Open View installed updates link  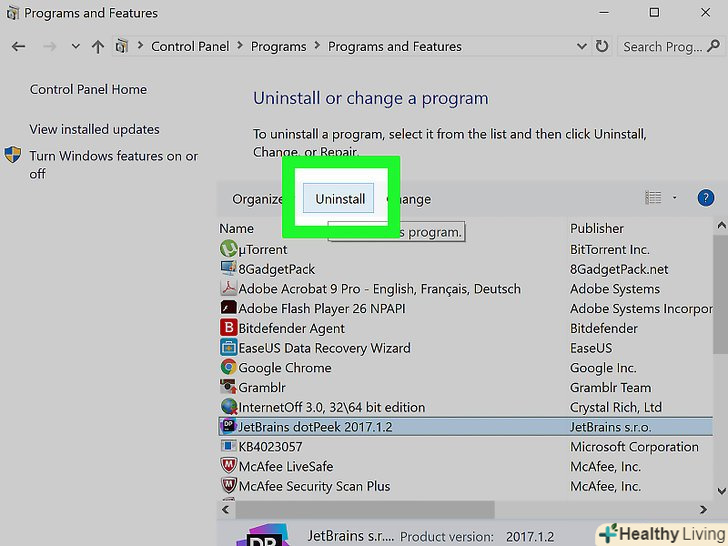[x=94, y=129]
